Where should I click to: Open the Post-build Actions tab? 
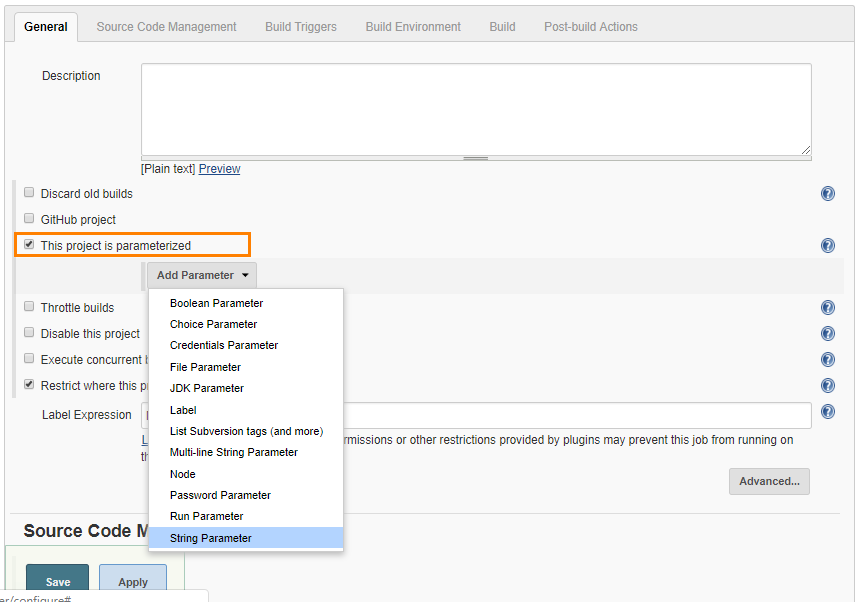click(x=590, y=27)
